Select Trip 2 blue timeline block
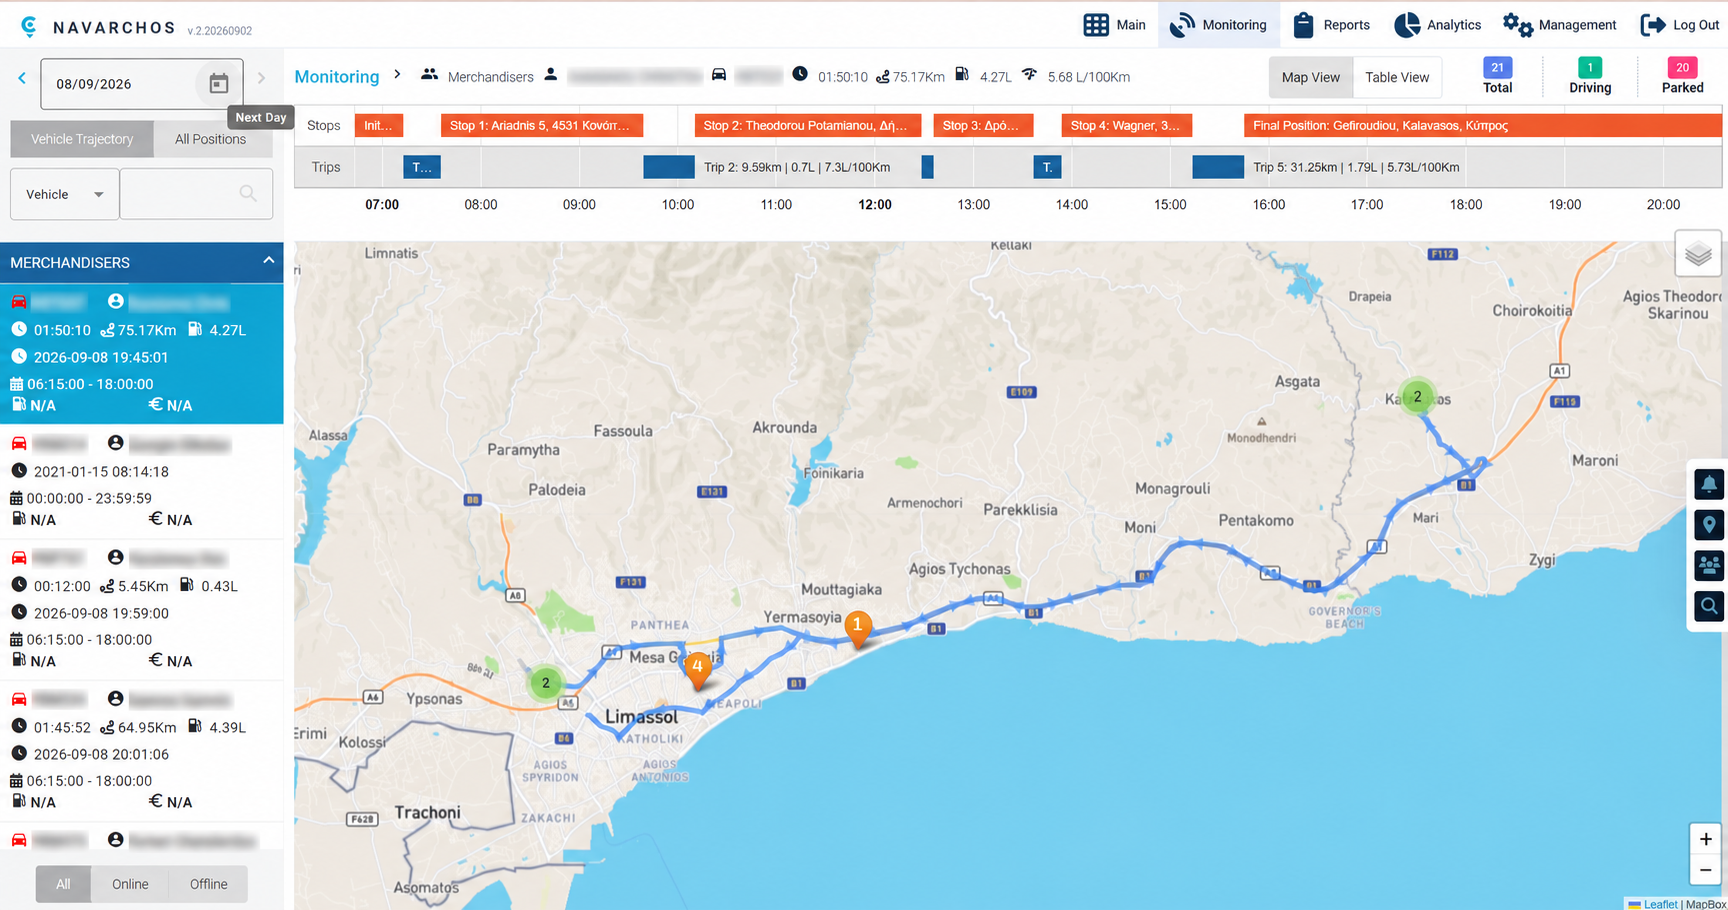The image size is (1728, 910). click(669, 167)
